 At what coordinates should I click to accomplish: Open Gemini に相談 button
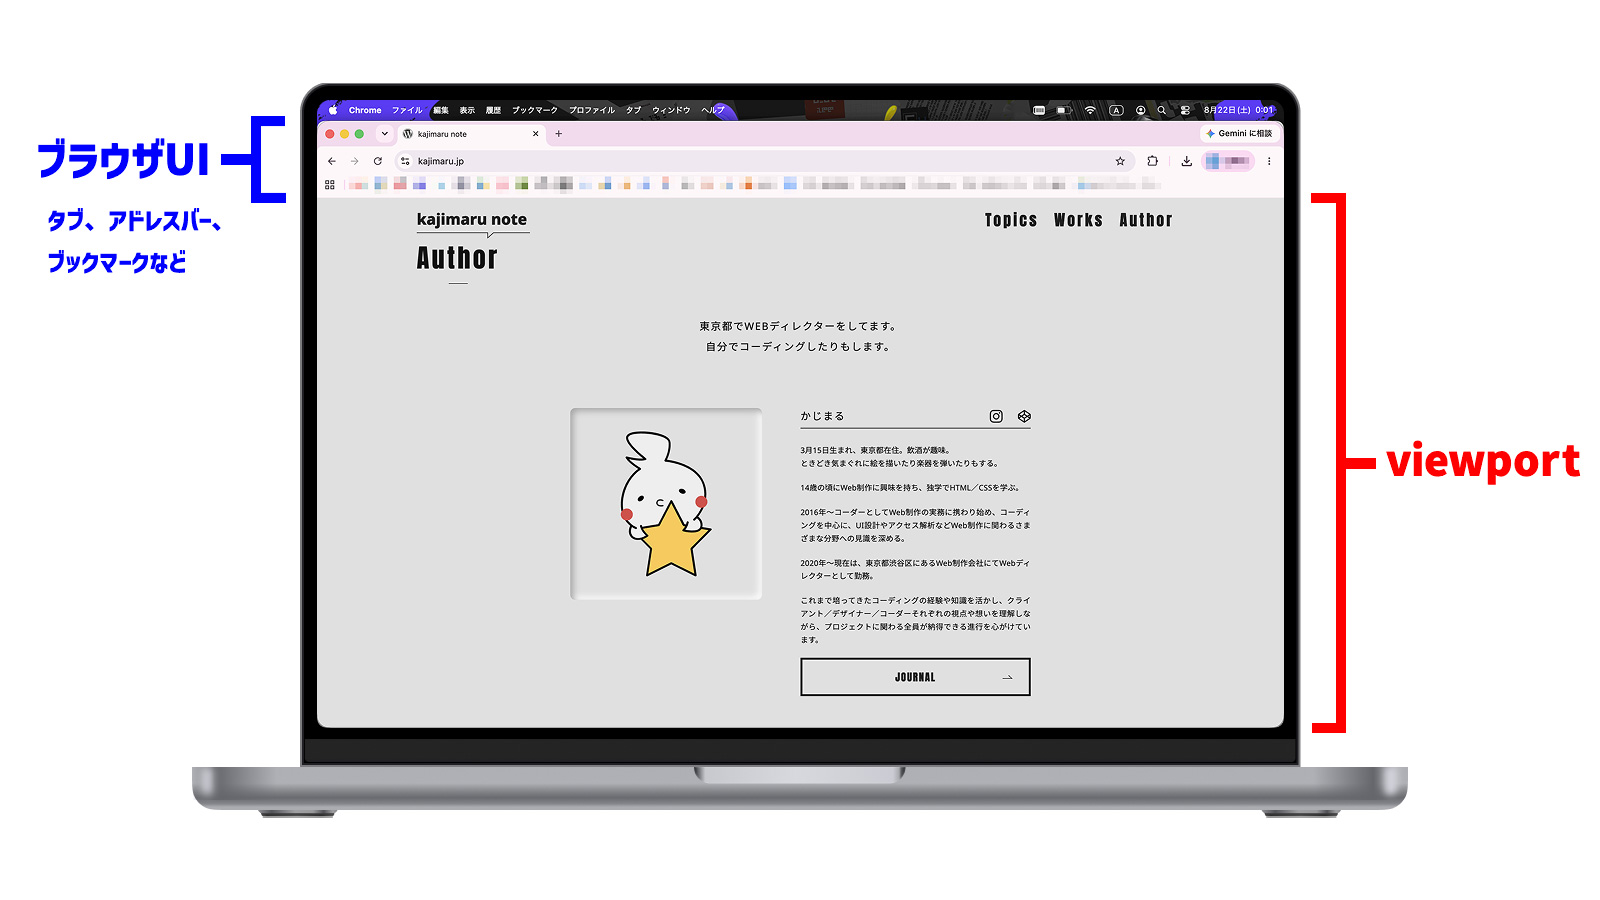click(x=1240, y=134)
